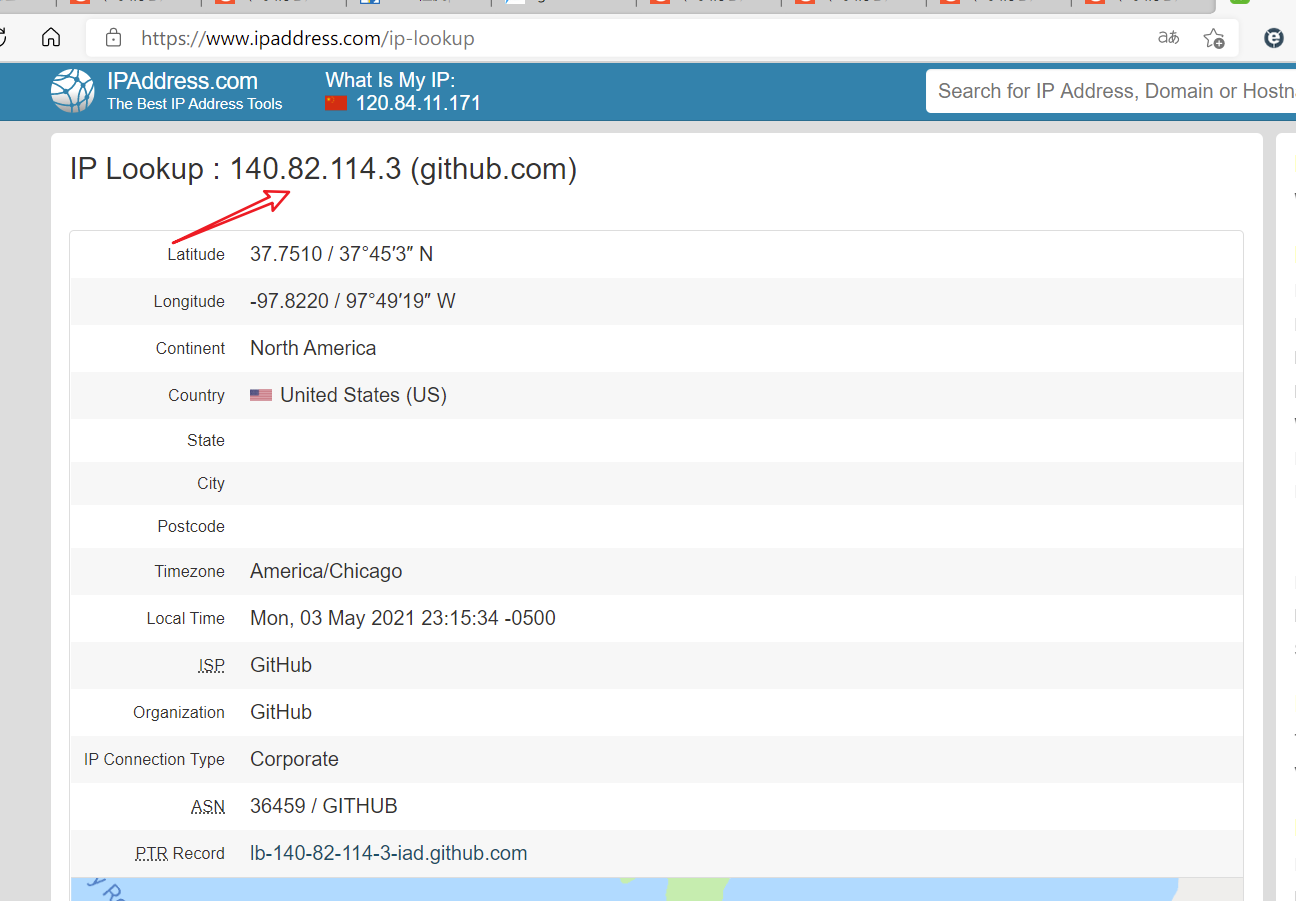1296x901 pixels.
Task: Select longitude value -97.8220 / 97°49′19″ W
Action: (352, 301)
